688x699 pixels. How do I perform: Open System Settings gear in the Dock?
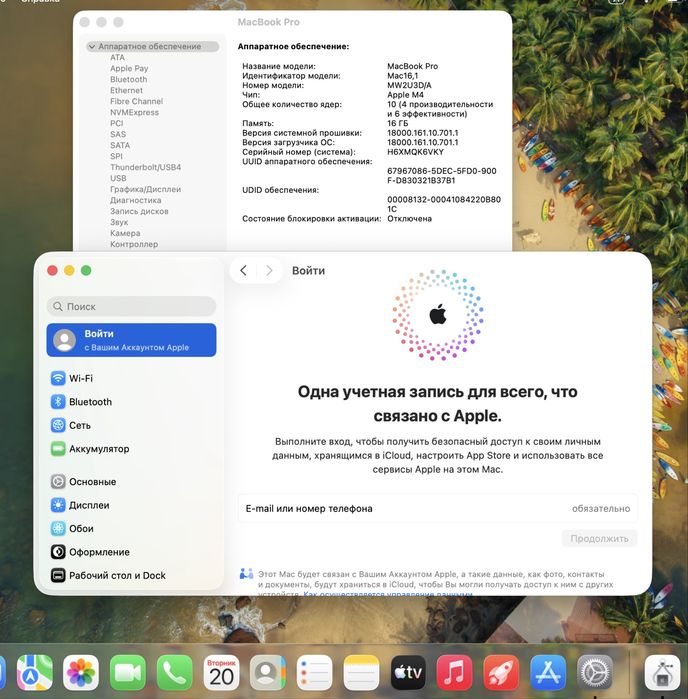595,673
